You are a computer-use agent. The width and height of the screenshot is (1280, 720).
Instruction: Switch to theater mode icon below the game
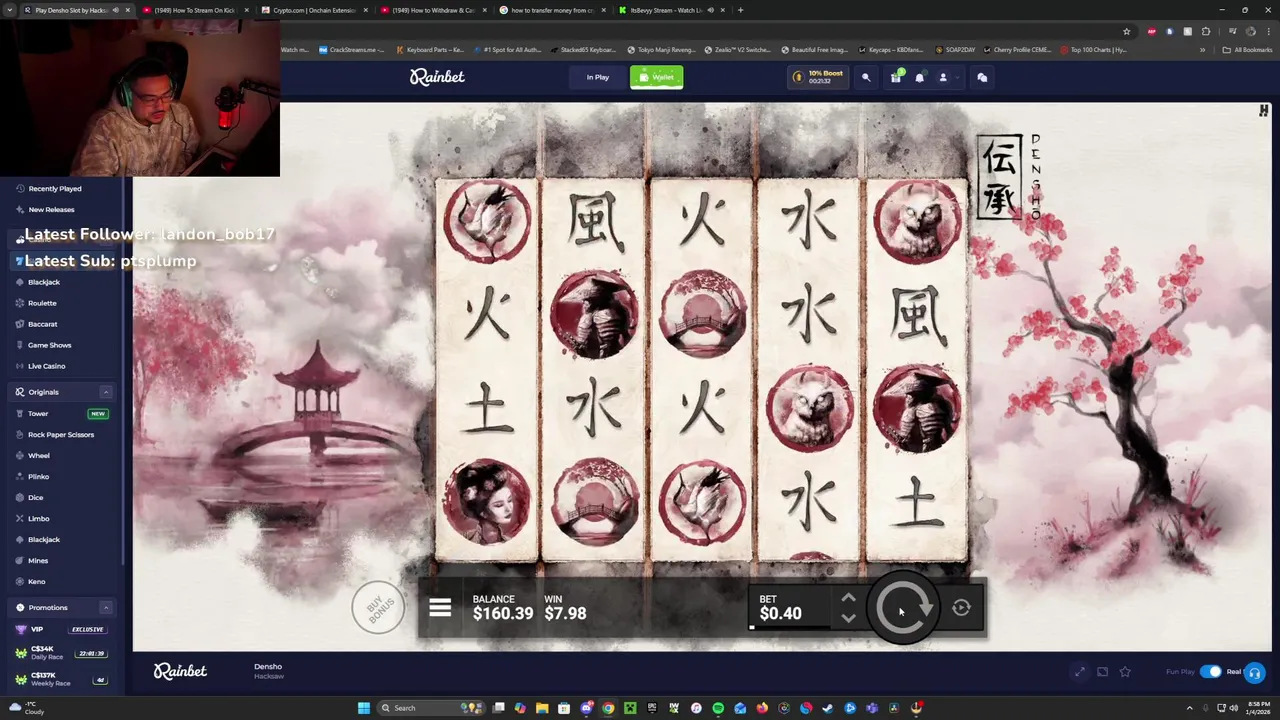(x=1102, y=672)
